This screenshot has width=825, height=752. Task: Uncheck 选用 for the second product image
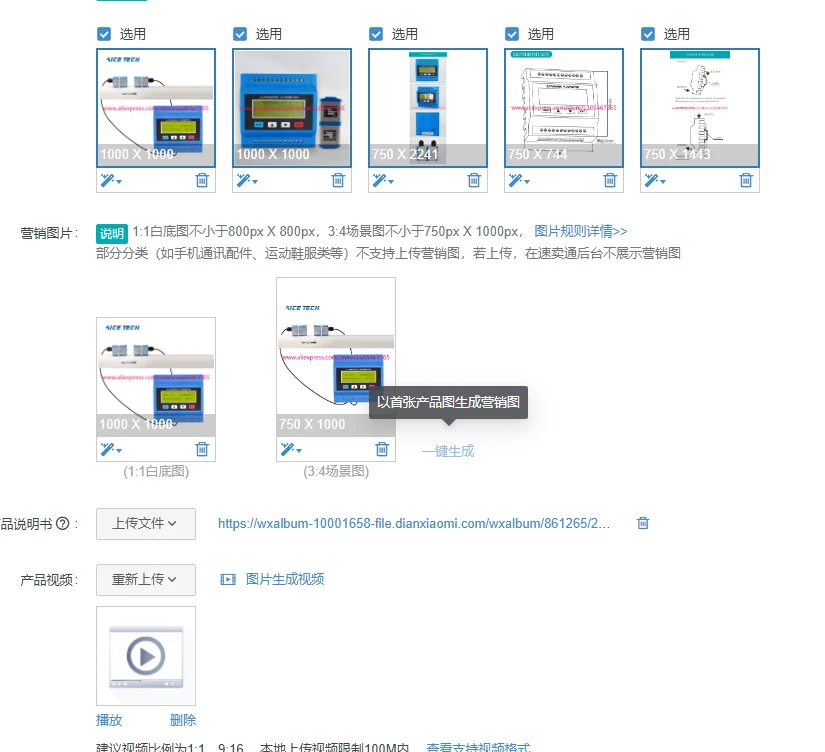coord(240,34)
